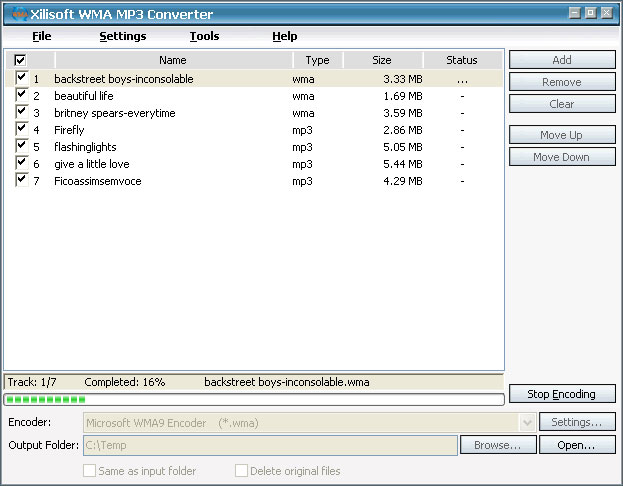623x486 pixels.
Task: Open the Help menu
Action: point(284,36)
